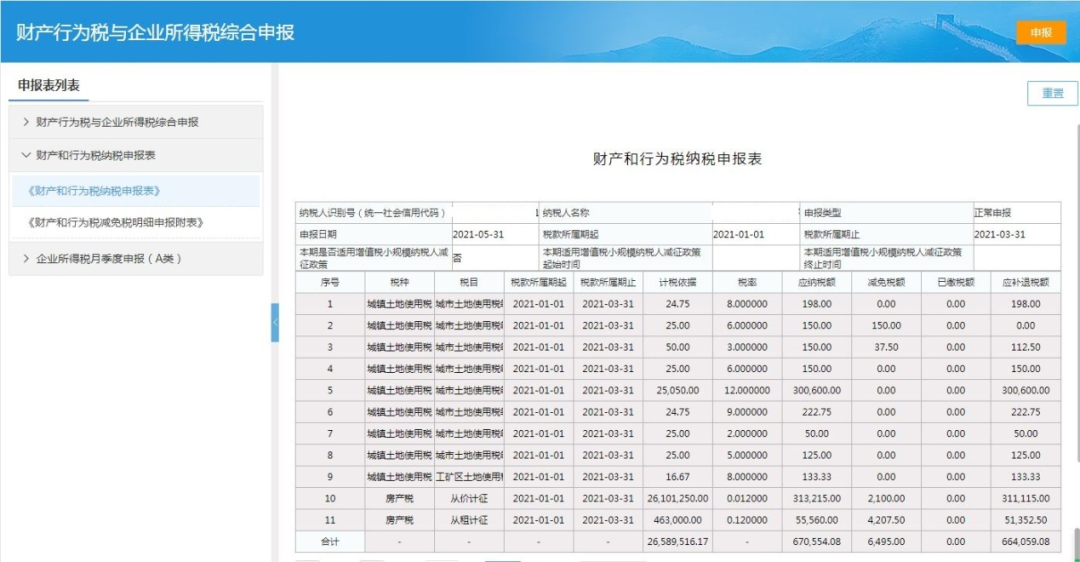Screen dimensions: 1080x562
Task: Click the 应补退税额 column header
Action: coord(1026,282)
